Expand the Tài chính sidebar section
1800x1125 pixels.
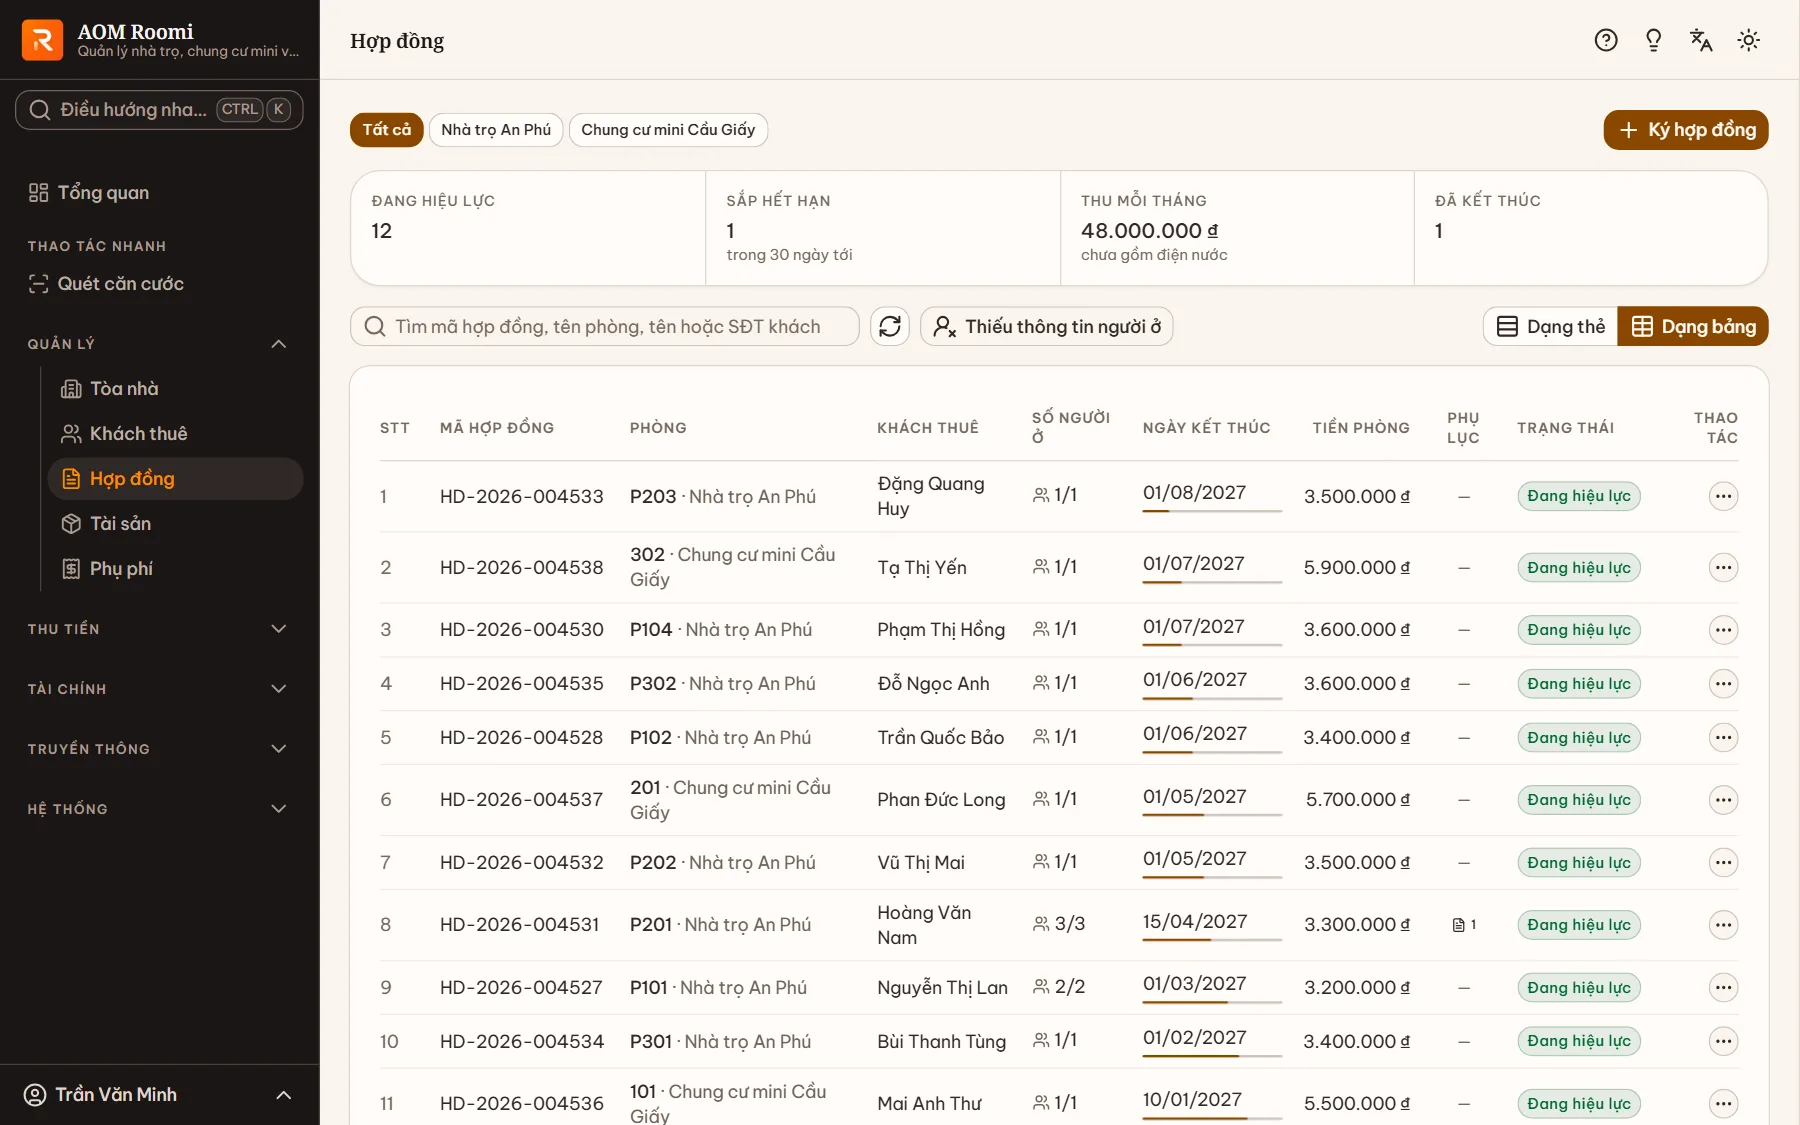(158, 689)
